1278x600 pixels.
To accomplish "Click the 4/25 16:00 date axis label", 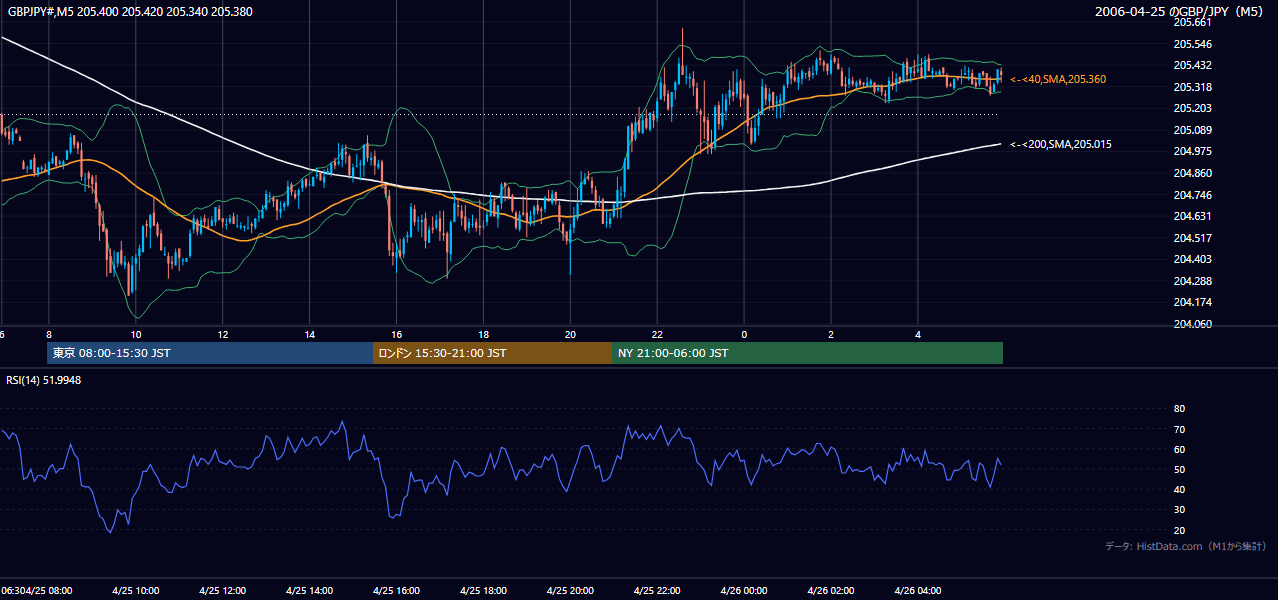I will click(x=396, y=590).
